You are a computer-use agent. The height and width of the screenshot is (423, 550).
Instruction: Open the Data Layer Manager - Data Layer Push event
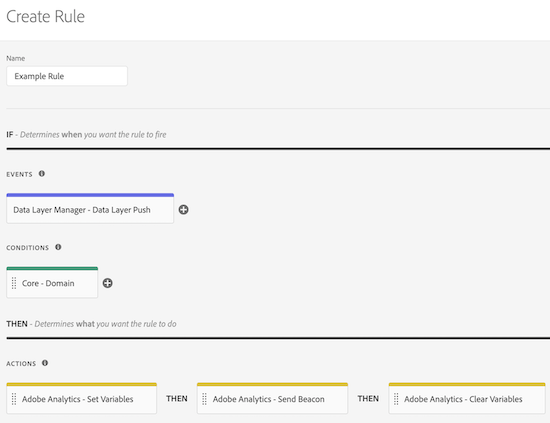[90, 208]
